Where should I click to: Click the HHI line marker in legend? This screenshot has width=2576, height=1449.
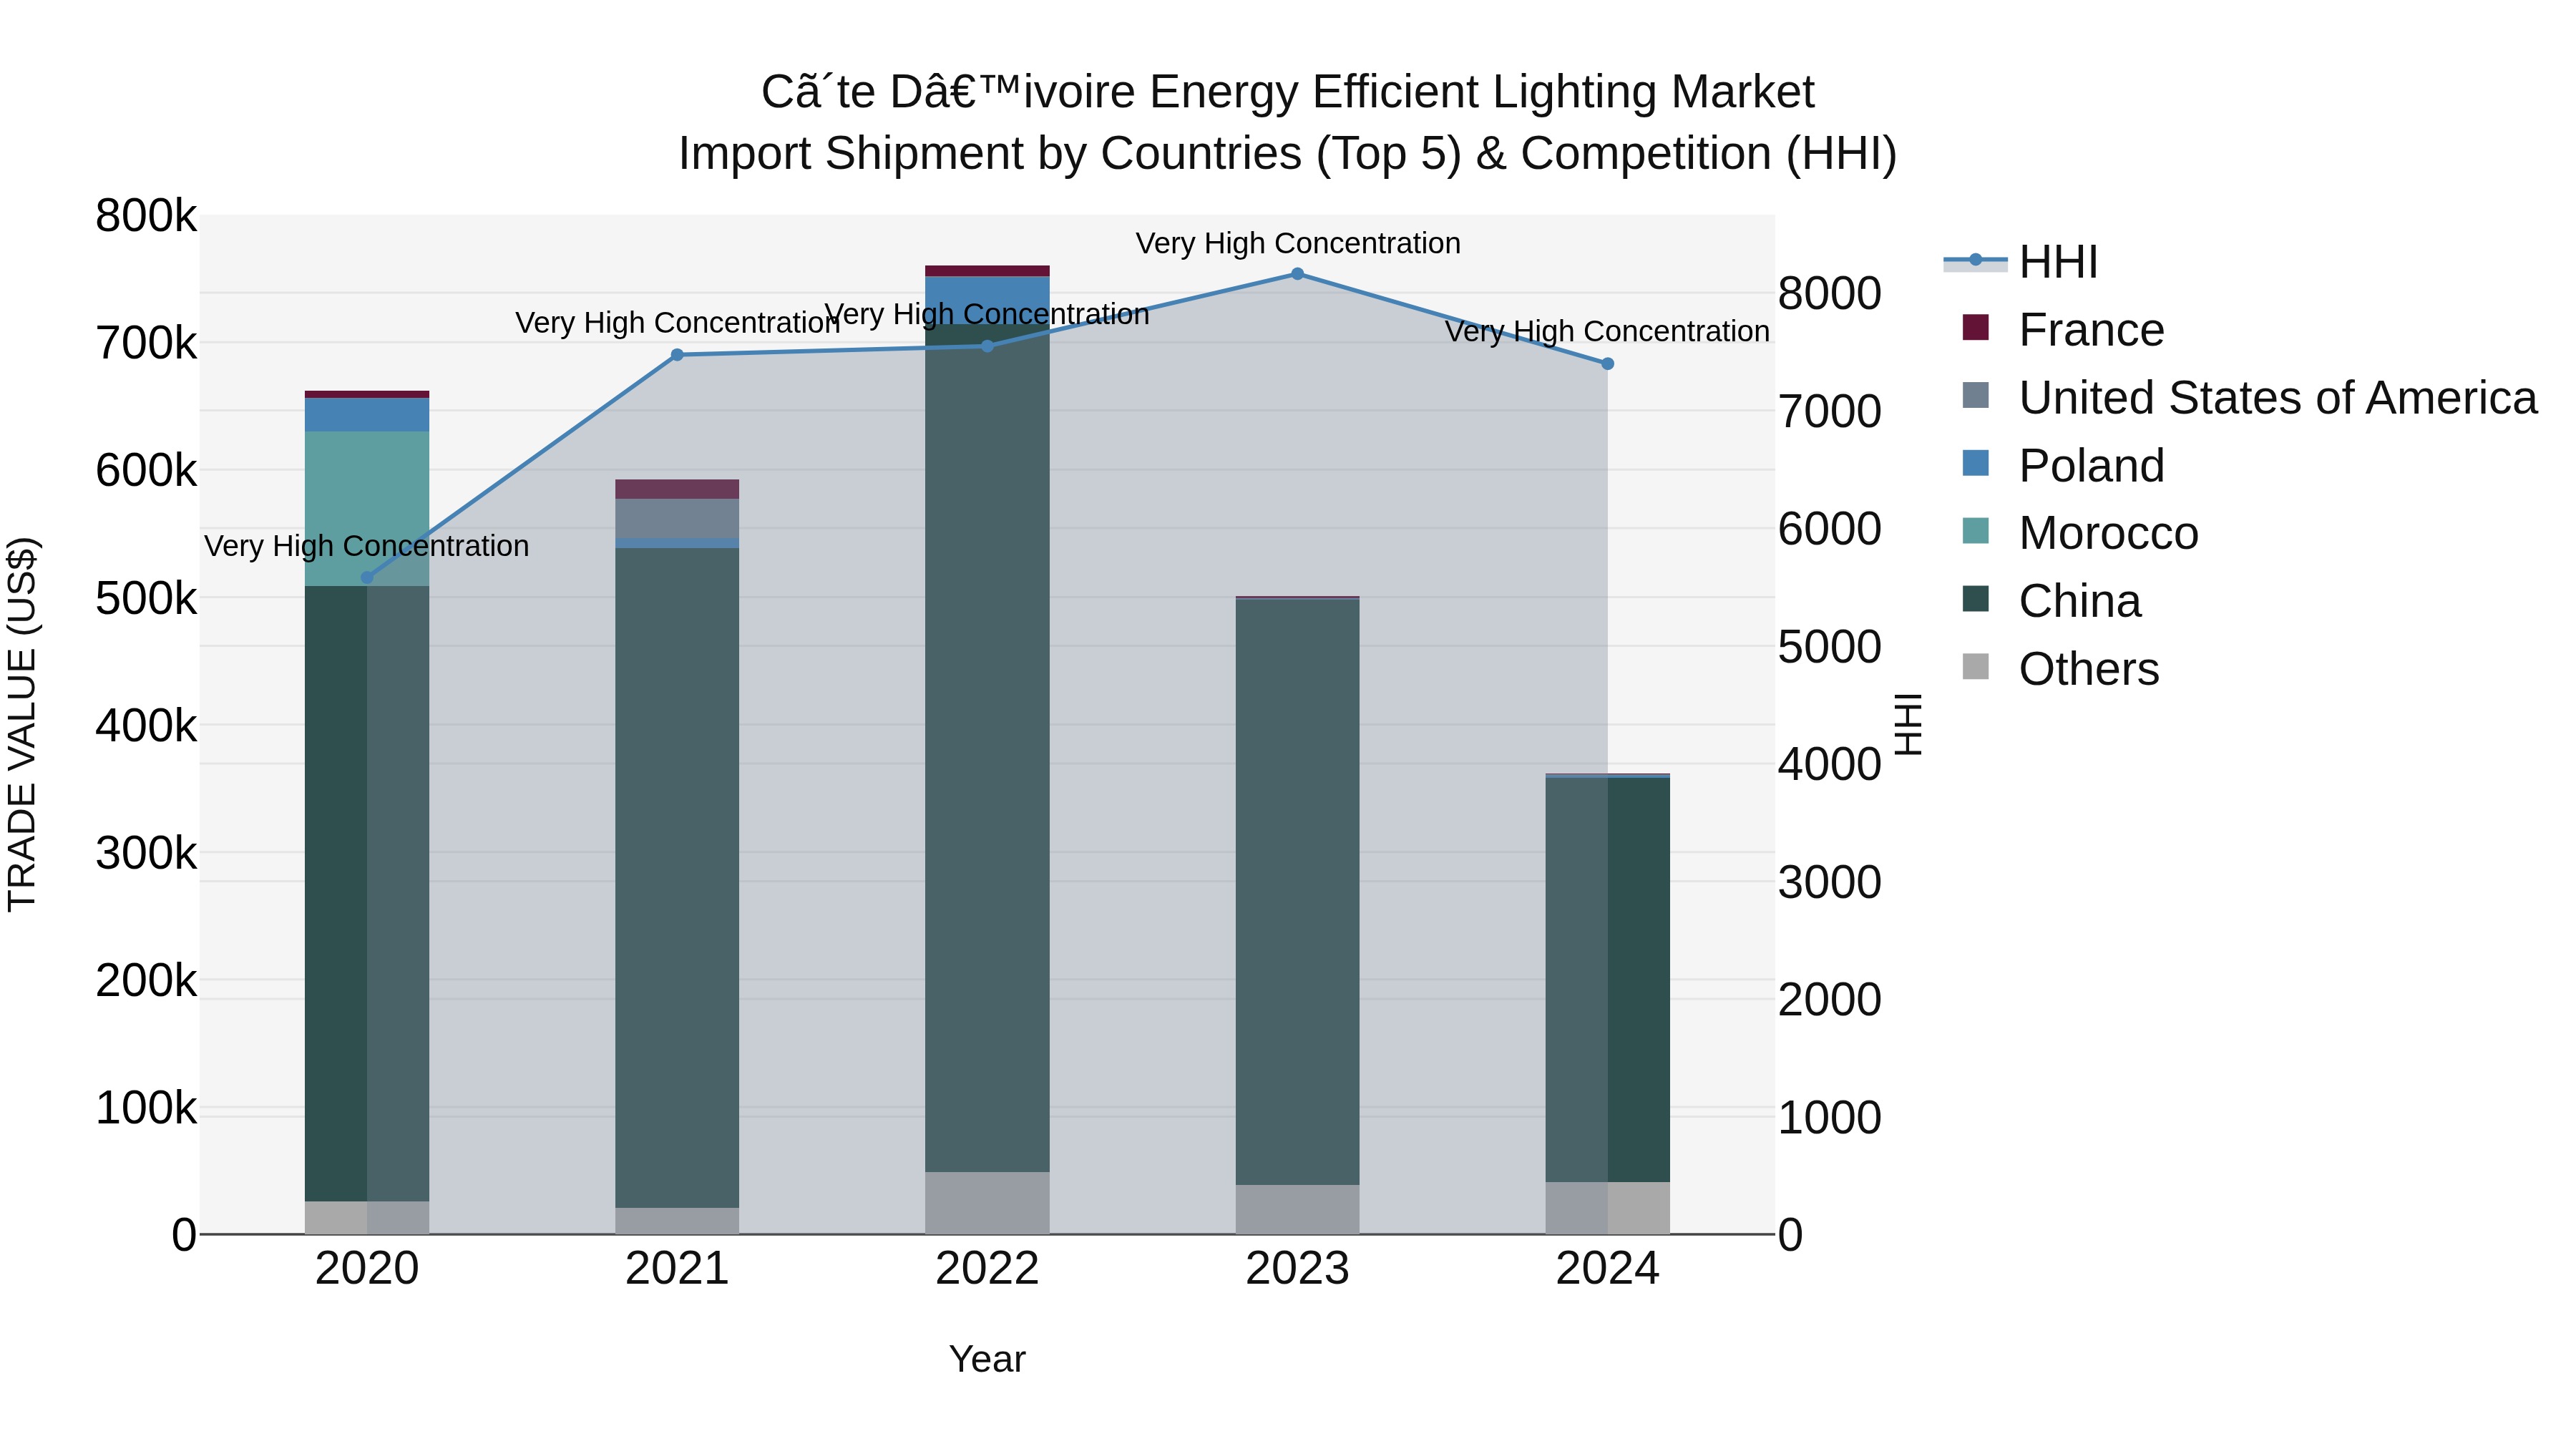coord(1975,260)
